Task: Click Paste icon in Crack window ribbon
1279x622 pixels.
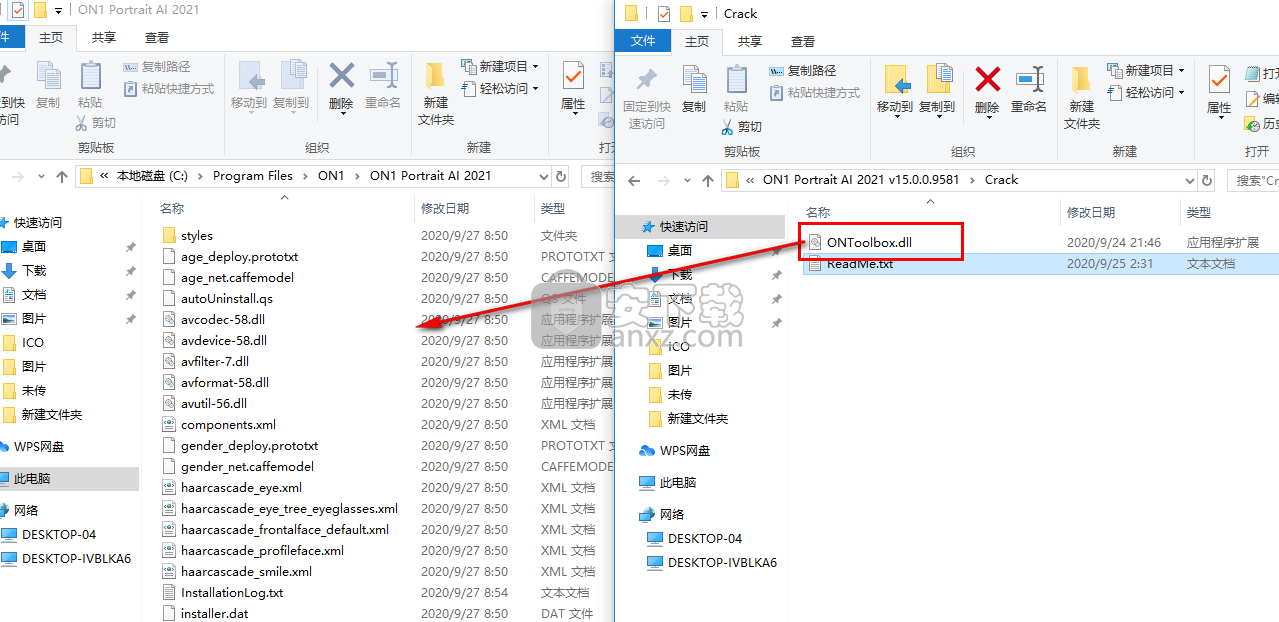Action: point(737,80)
